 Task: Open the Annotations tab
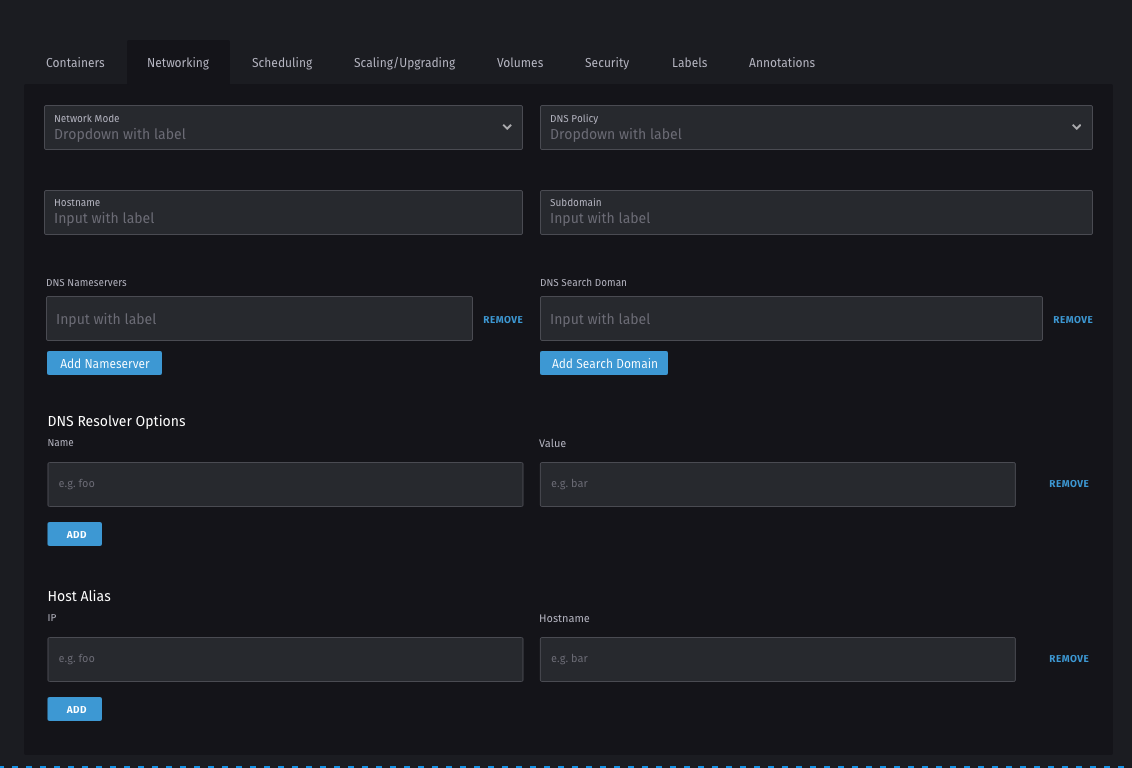point(782,62)
